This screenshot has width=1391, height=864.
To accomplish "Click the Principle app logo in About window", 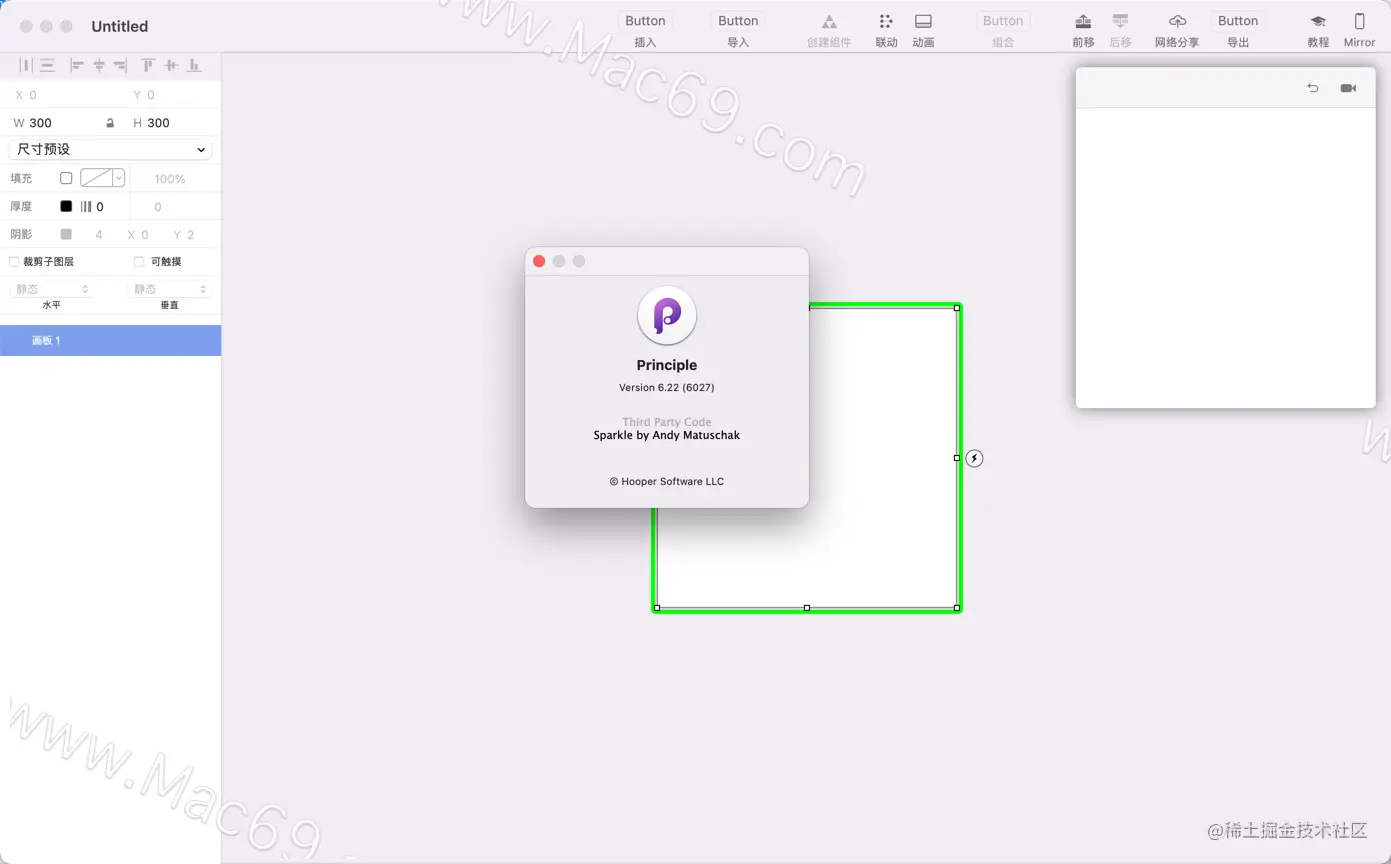I will point(667,315).
